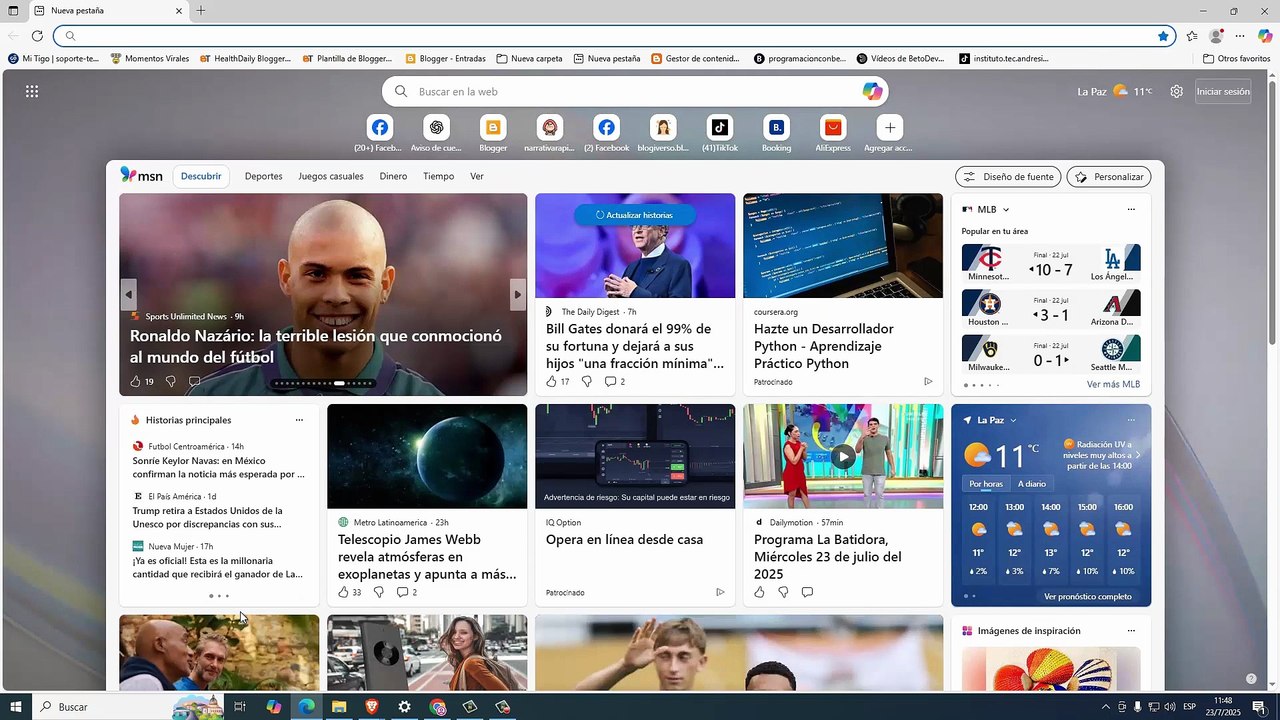Screen dimensions: 1280x720
Task: Like the Programa La Batidora video
Action: pyautogui.click(x=759, y=592)
